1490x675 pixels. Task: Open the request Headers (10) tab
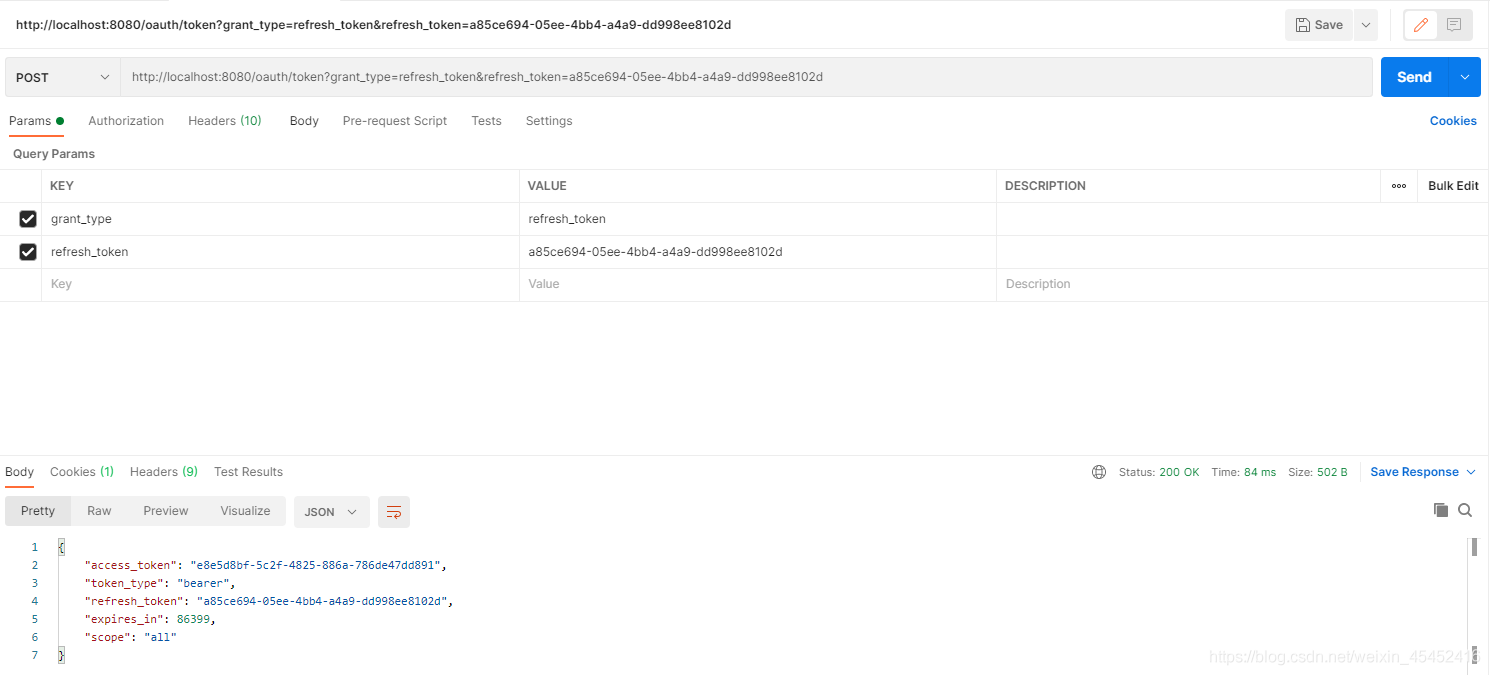(x=225, y=121)
